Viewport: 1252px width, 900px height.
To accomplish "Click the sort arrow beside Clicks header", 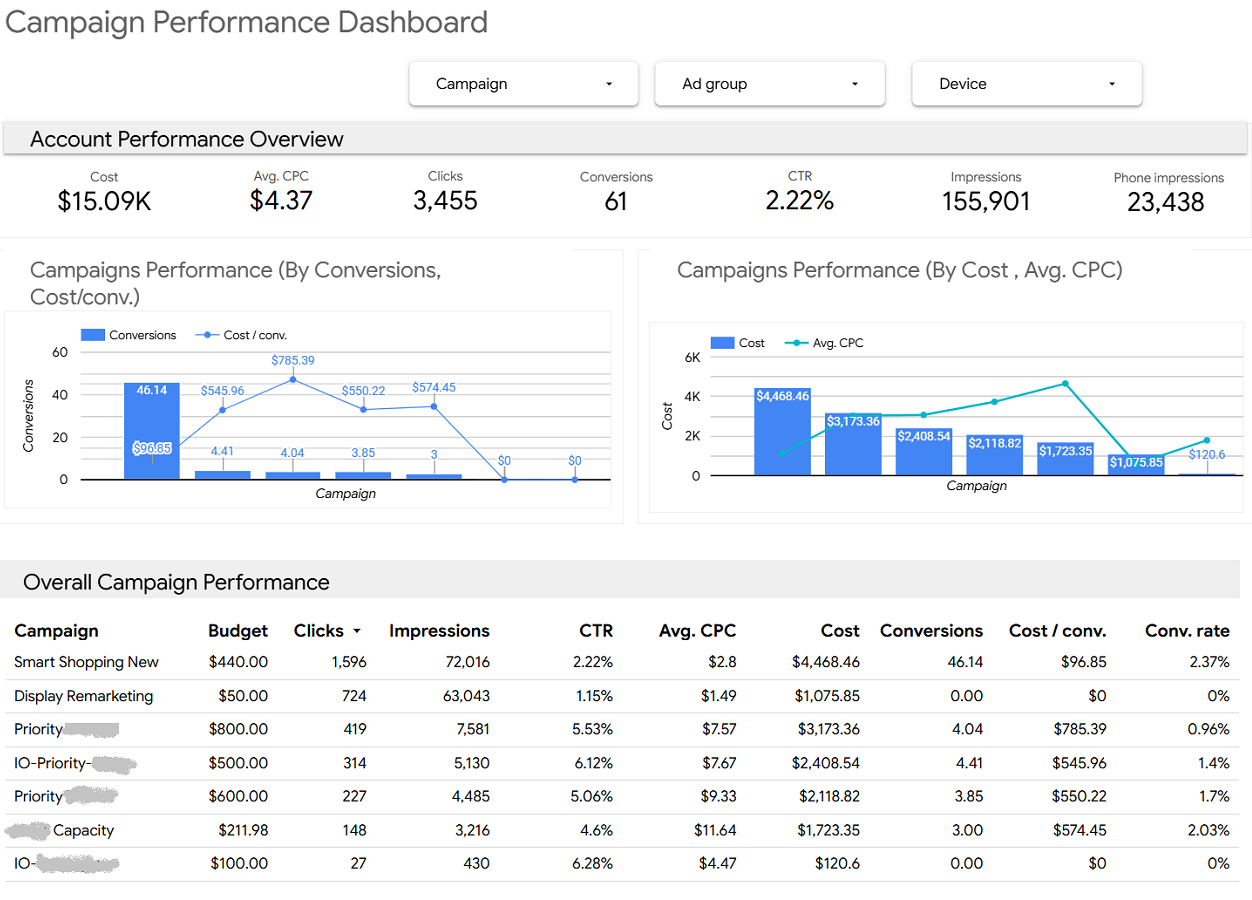I will tap(357, 632).
